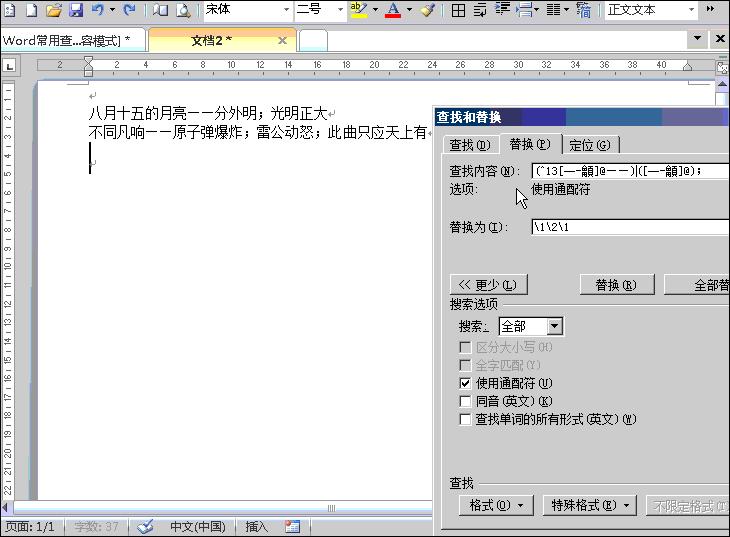This screenshot has height=537, width=730.
Task: Open print preview magnifier icon
Action: click(x=183, y=10)
